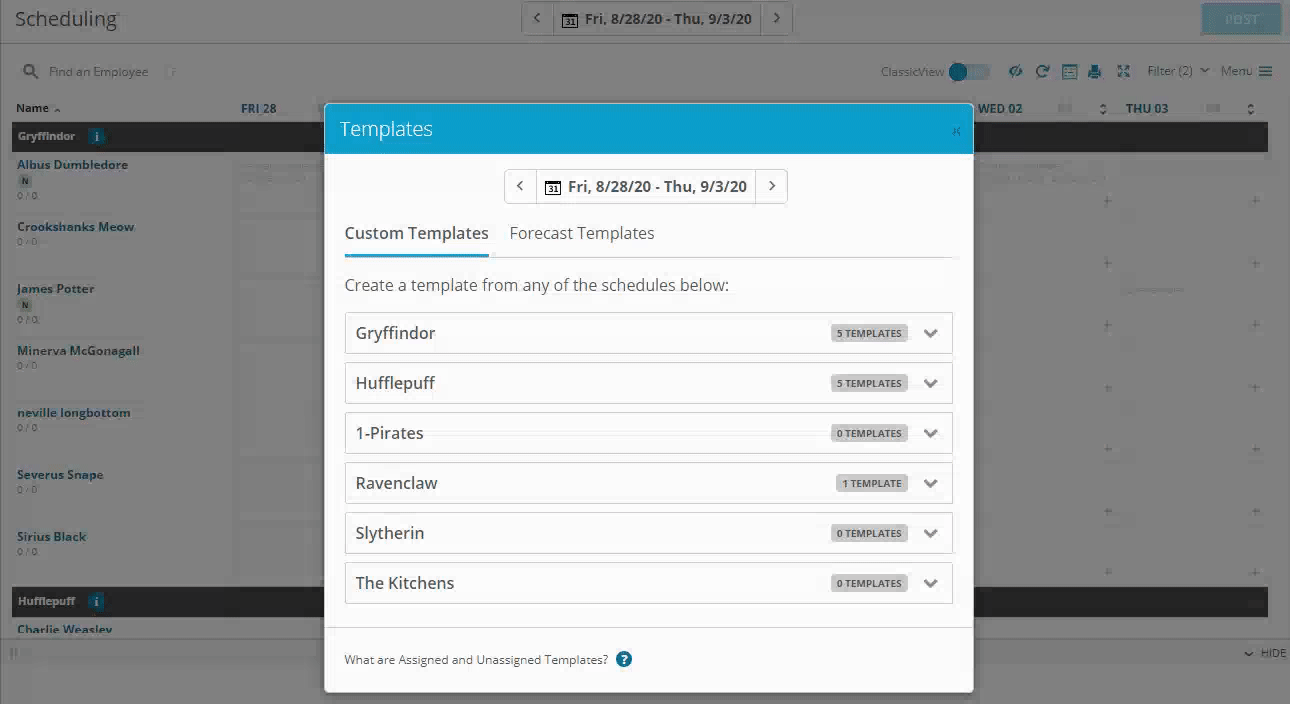The height and width of the screenshot is (704, 1290).
Task: Click the hide-eye icon in toolbar
Action: 1015,71
